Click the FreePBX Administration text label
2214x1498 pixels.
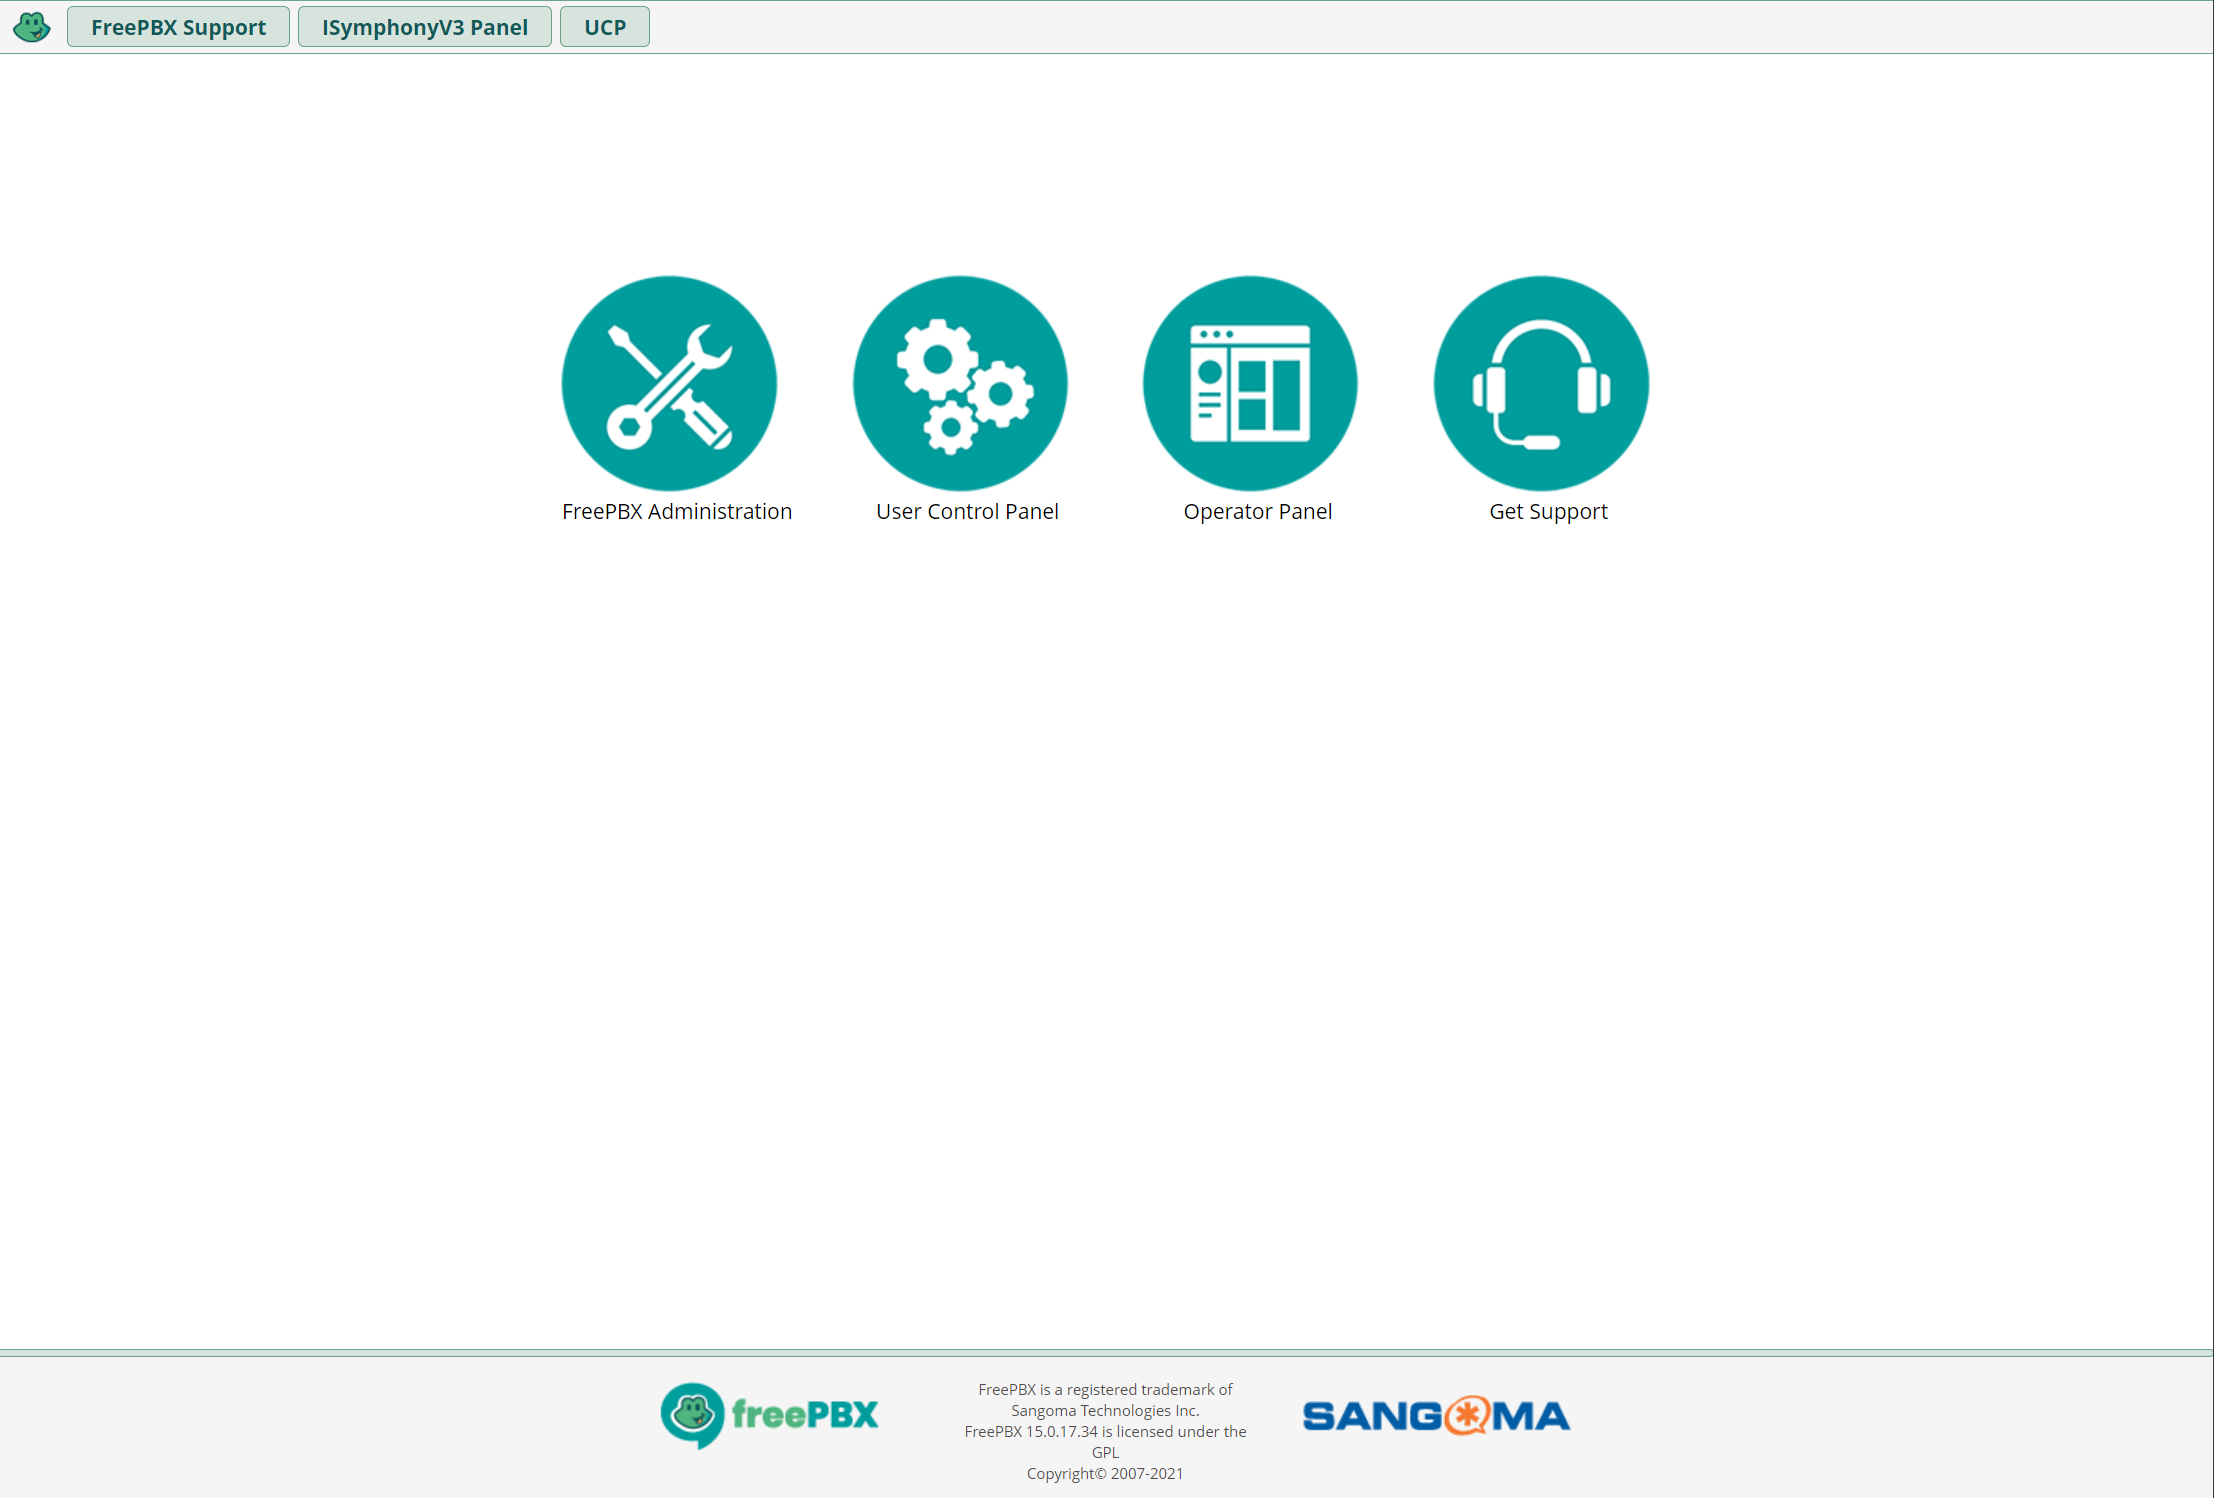click(x=677, y=512)
